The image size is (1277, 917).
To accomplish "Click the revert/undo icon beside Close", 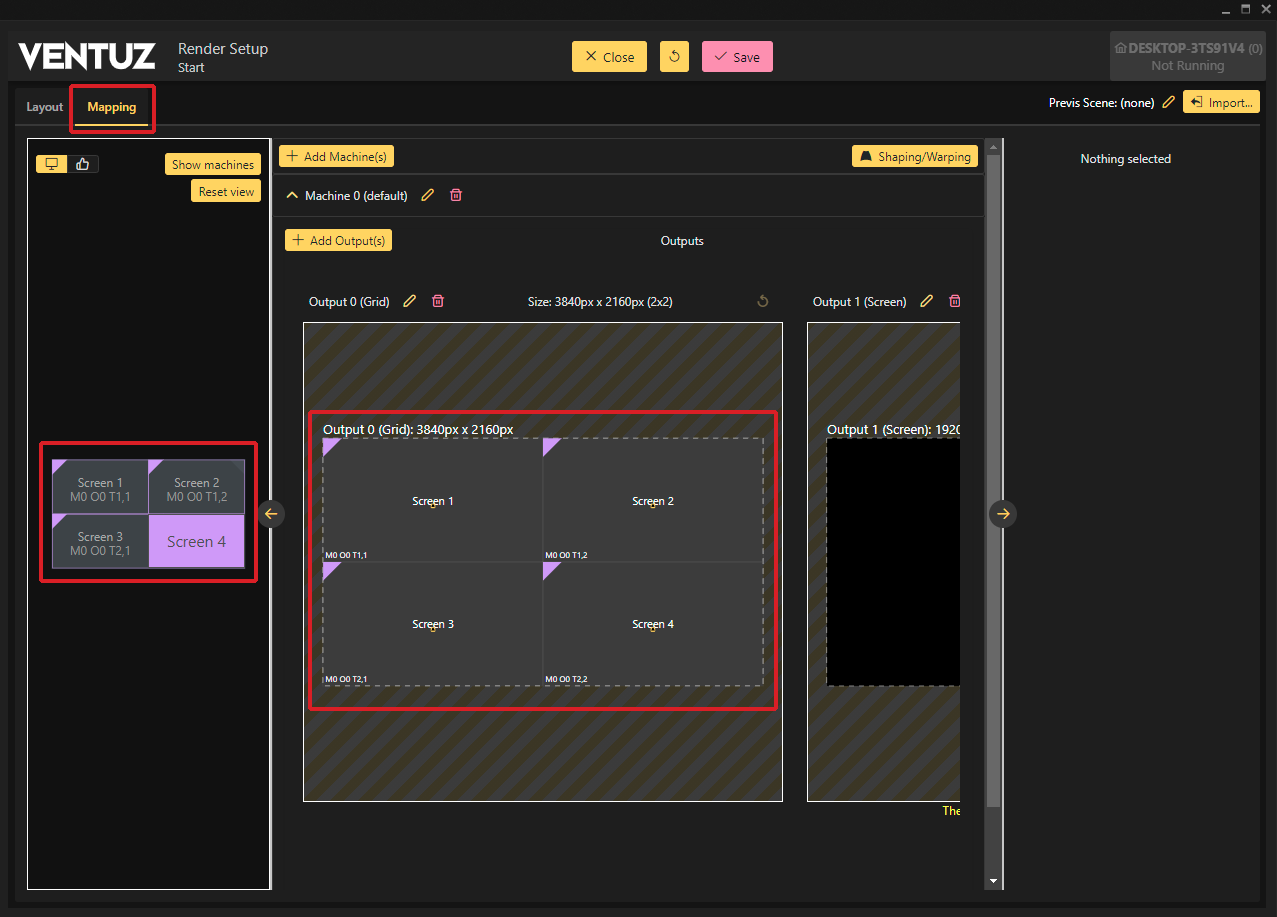I will [x=674, y=57].
